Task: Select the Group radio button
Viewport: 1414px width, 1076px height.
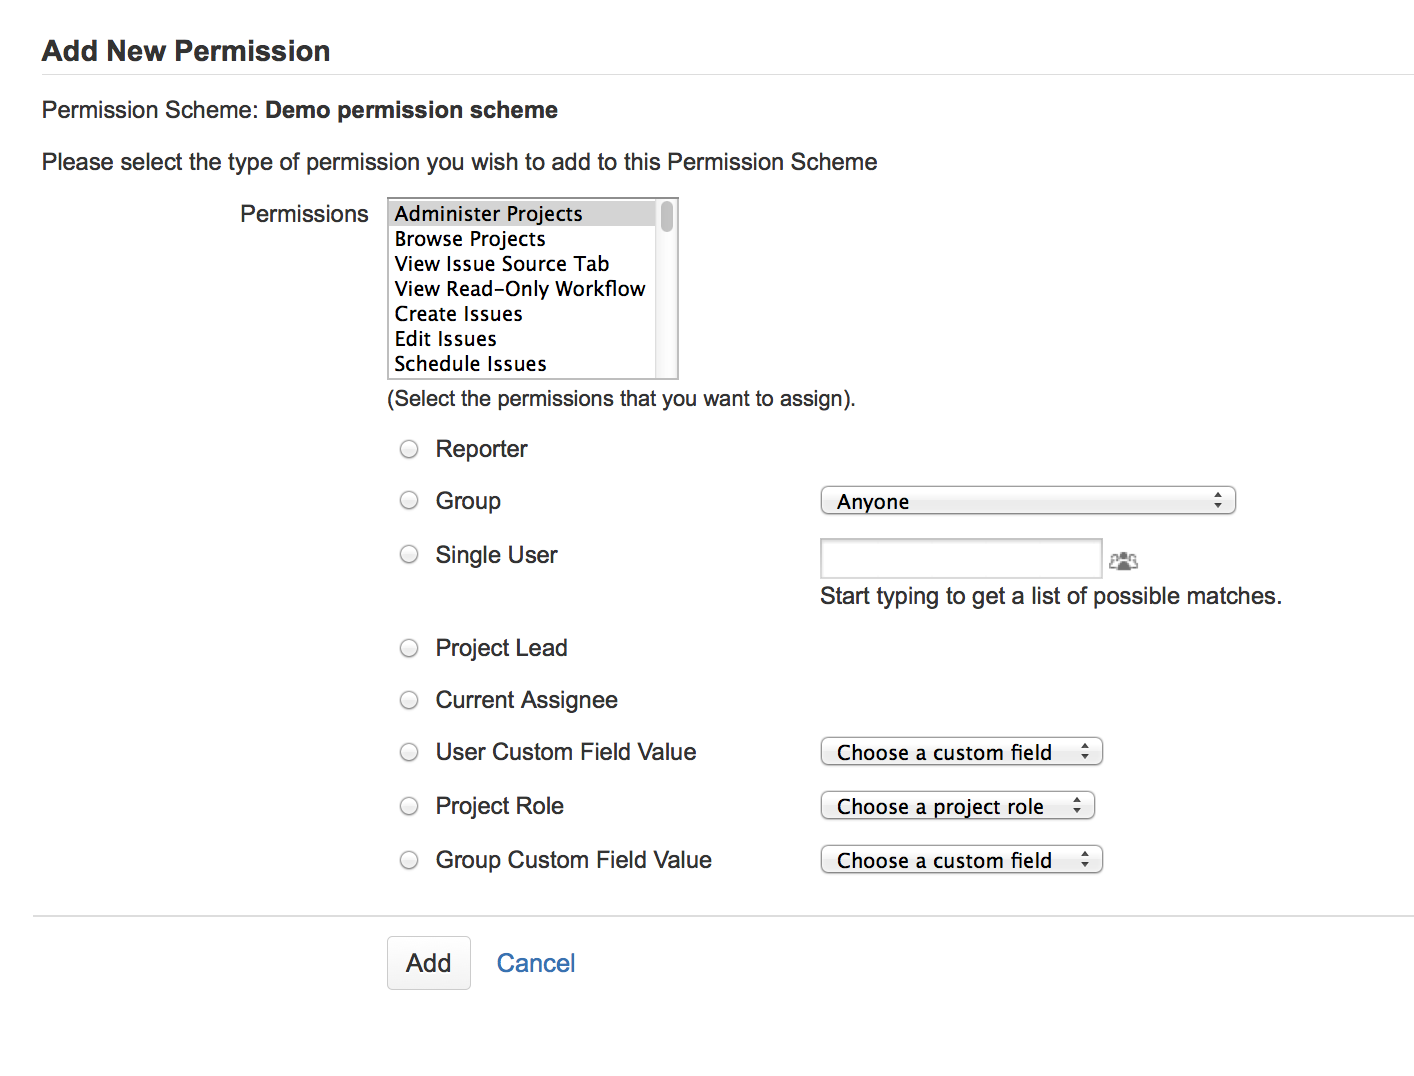Action: [x=409, y=500]
